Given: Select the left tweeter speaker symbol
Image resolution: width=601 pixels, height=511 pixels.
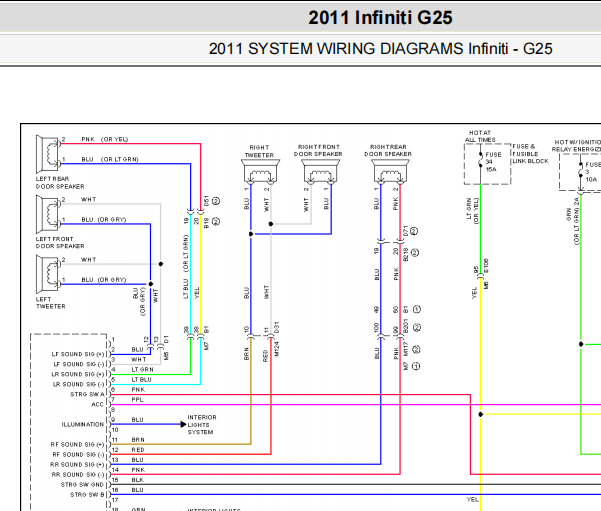Looking at the screenshot, I should 47,271.
